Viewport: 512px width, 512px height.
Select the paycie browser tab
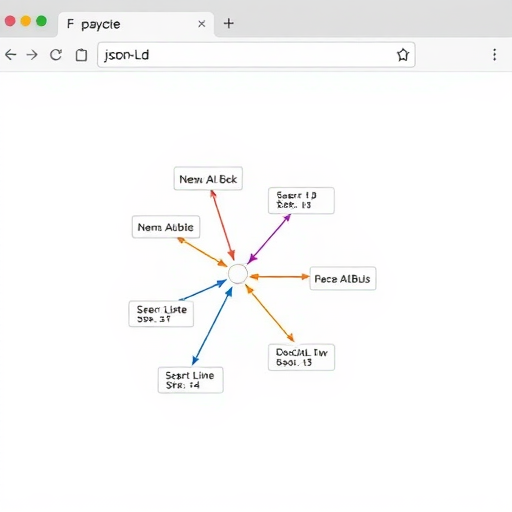point(136,24)
